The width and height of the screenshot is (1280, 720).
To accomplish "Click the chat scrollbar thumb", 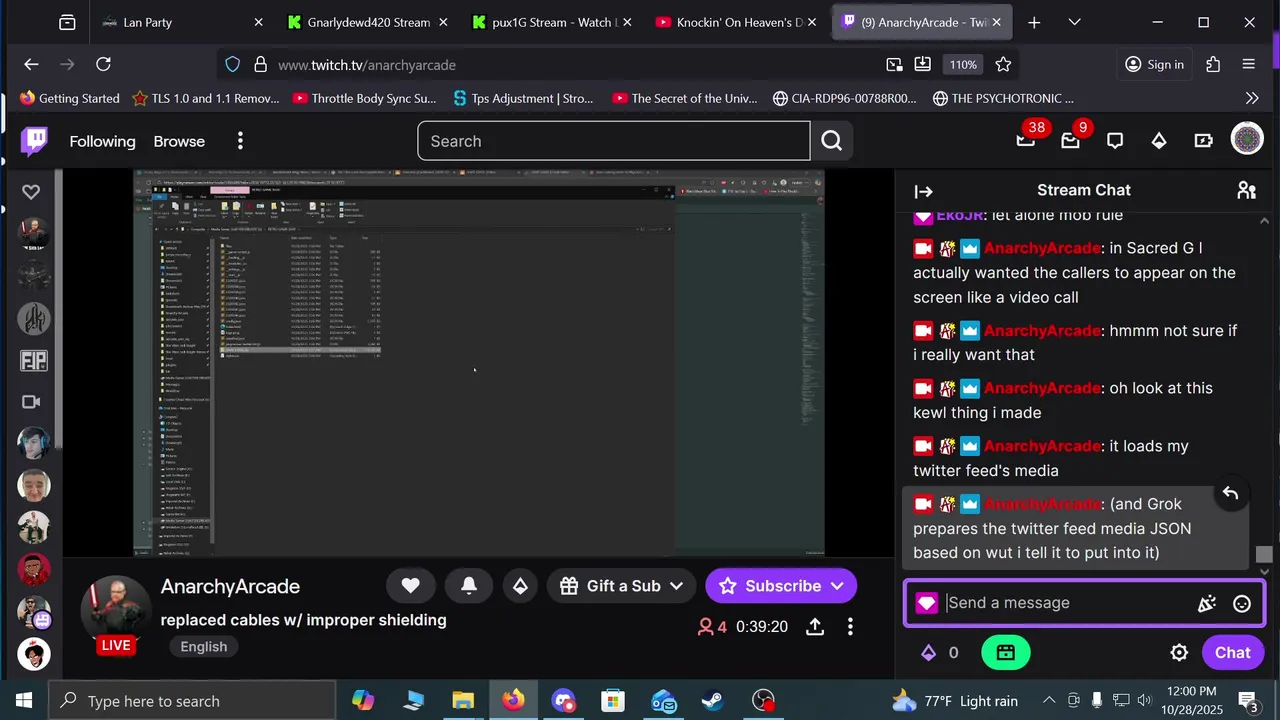I will pyautogui.click(x=1265, y=555).
